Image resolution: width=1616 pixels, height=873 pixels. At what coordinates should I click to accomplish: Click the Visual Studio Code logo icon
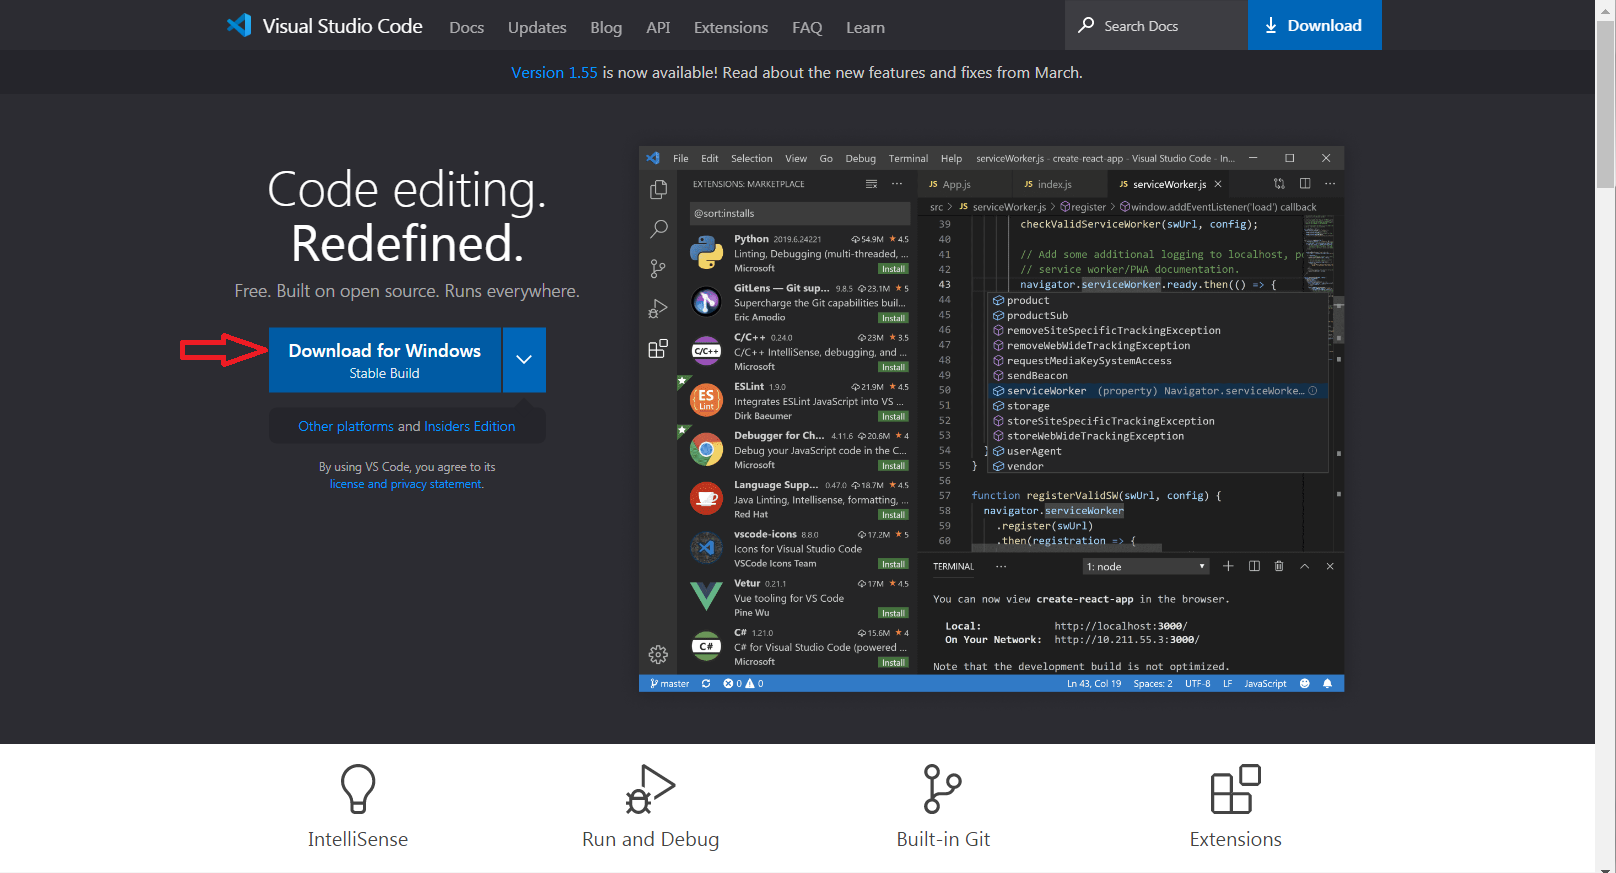(239, 25)
